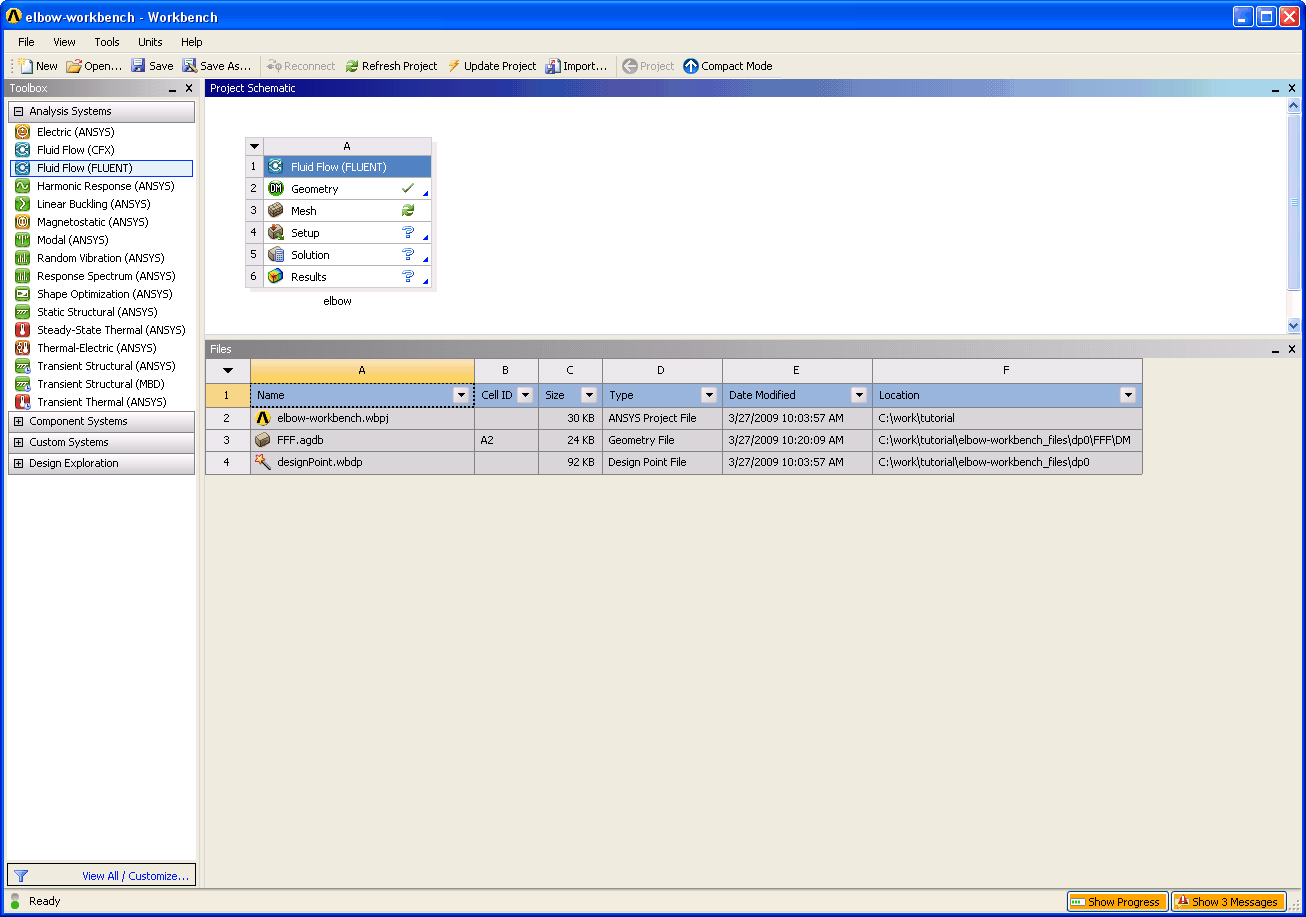
Task: Toggle the toolbox filter icon
Action: point(21,876)
